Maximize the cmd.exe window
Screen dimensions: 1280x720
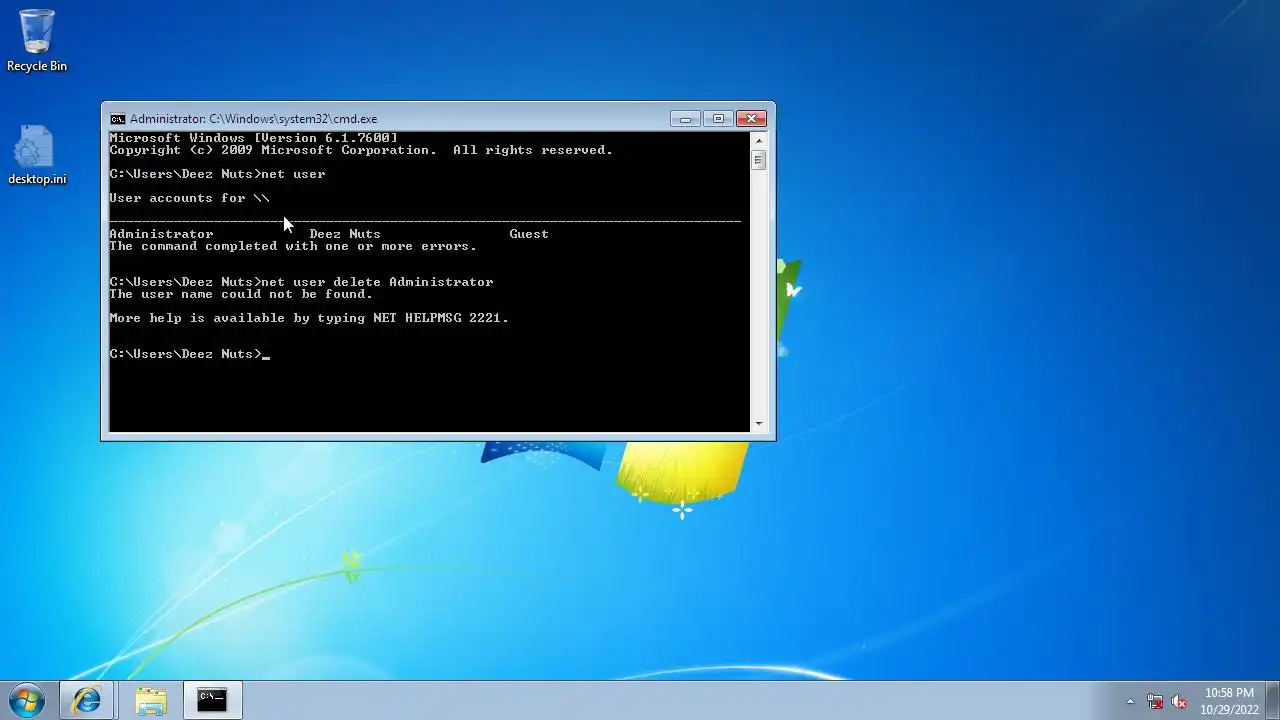coord(718,119)
